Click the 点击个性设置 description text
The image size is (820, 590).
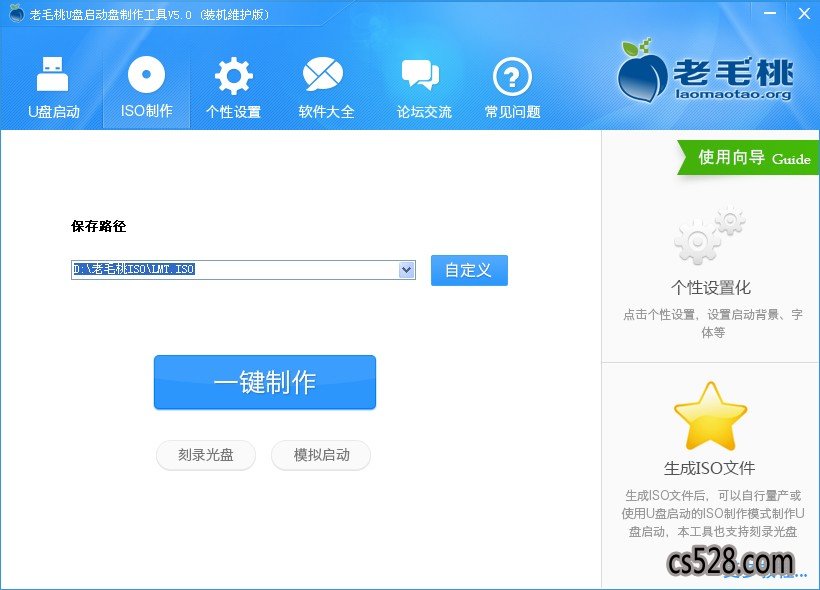click(x=713, y=323)
